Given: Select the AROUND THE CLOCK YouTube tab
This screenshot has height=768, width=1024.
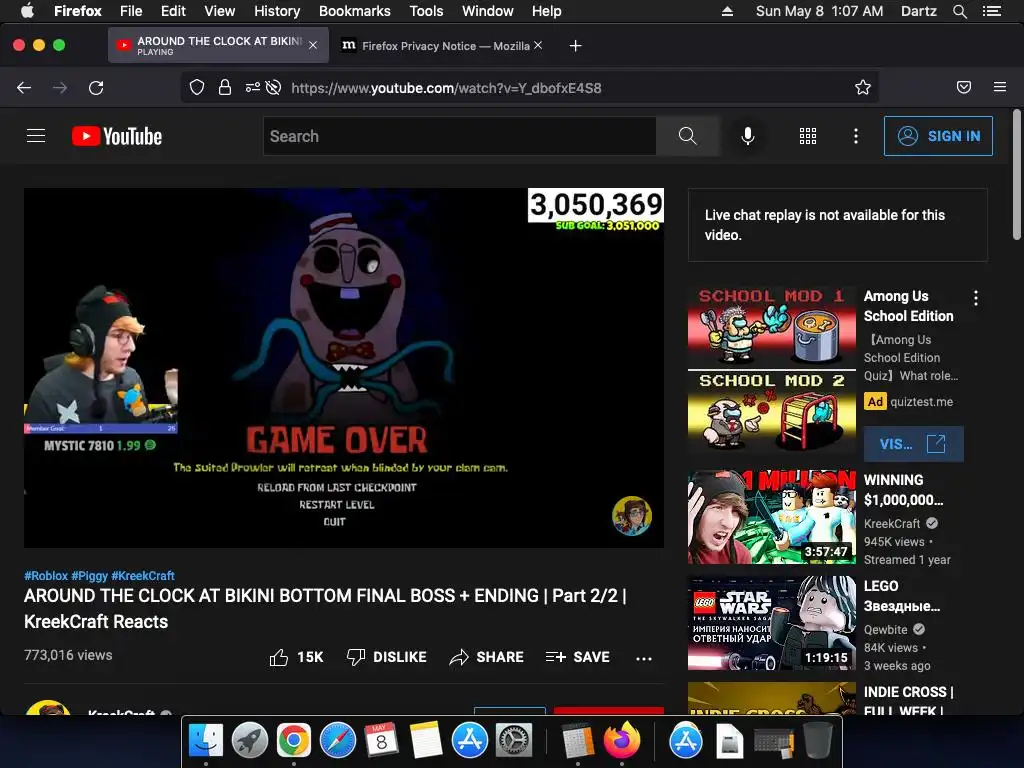Looking at the screenshot, I should click(x=218, y=45).
